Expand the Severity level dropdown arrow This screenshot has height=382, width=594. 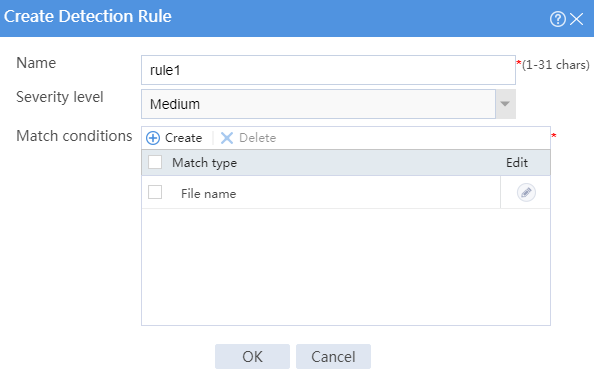coord(505,104)
